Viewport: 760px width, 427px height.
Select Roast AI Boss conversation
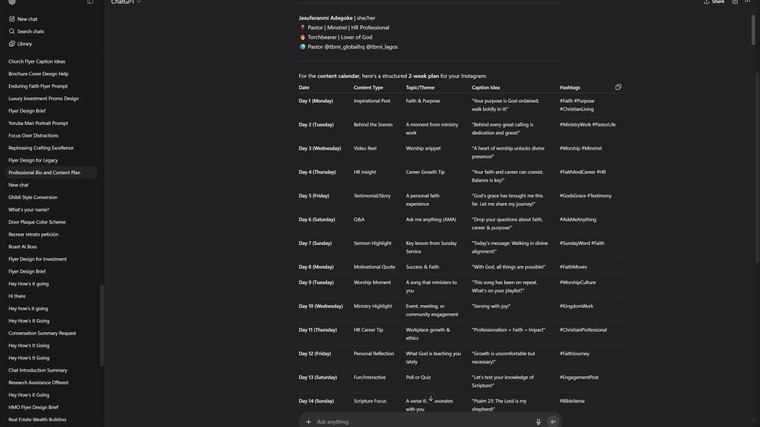(23, 247)
